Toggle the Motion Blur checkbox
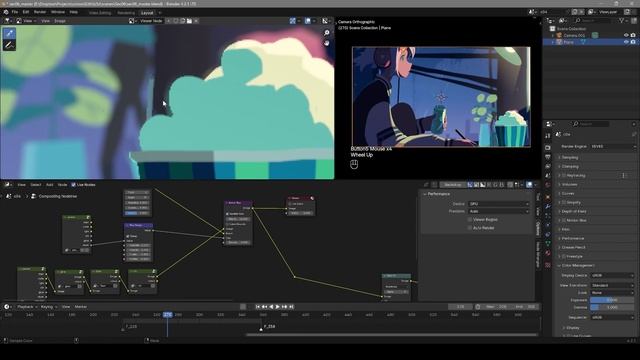640x360 pixels. [x=564, y=220]
